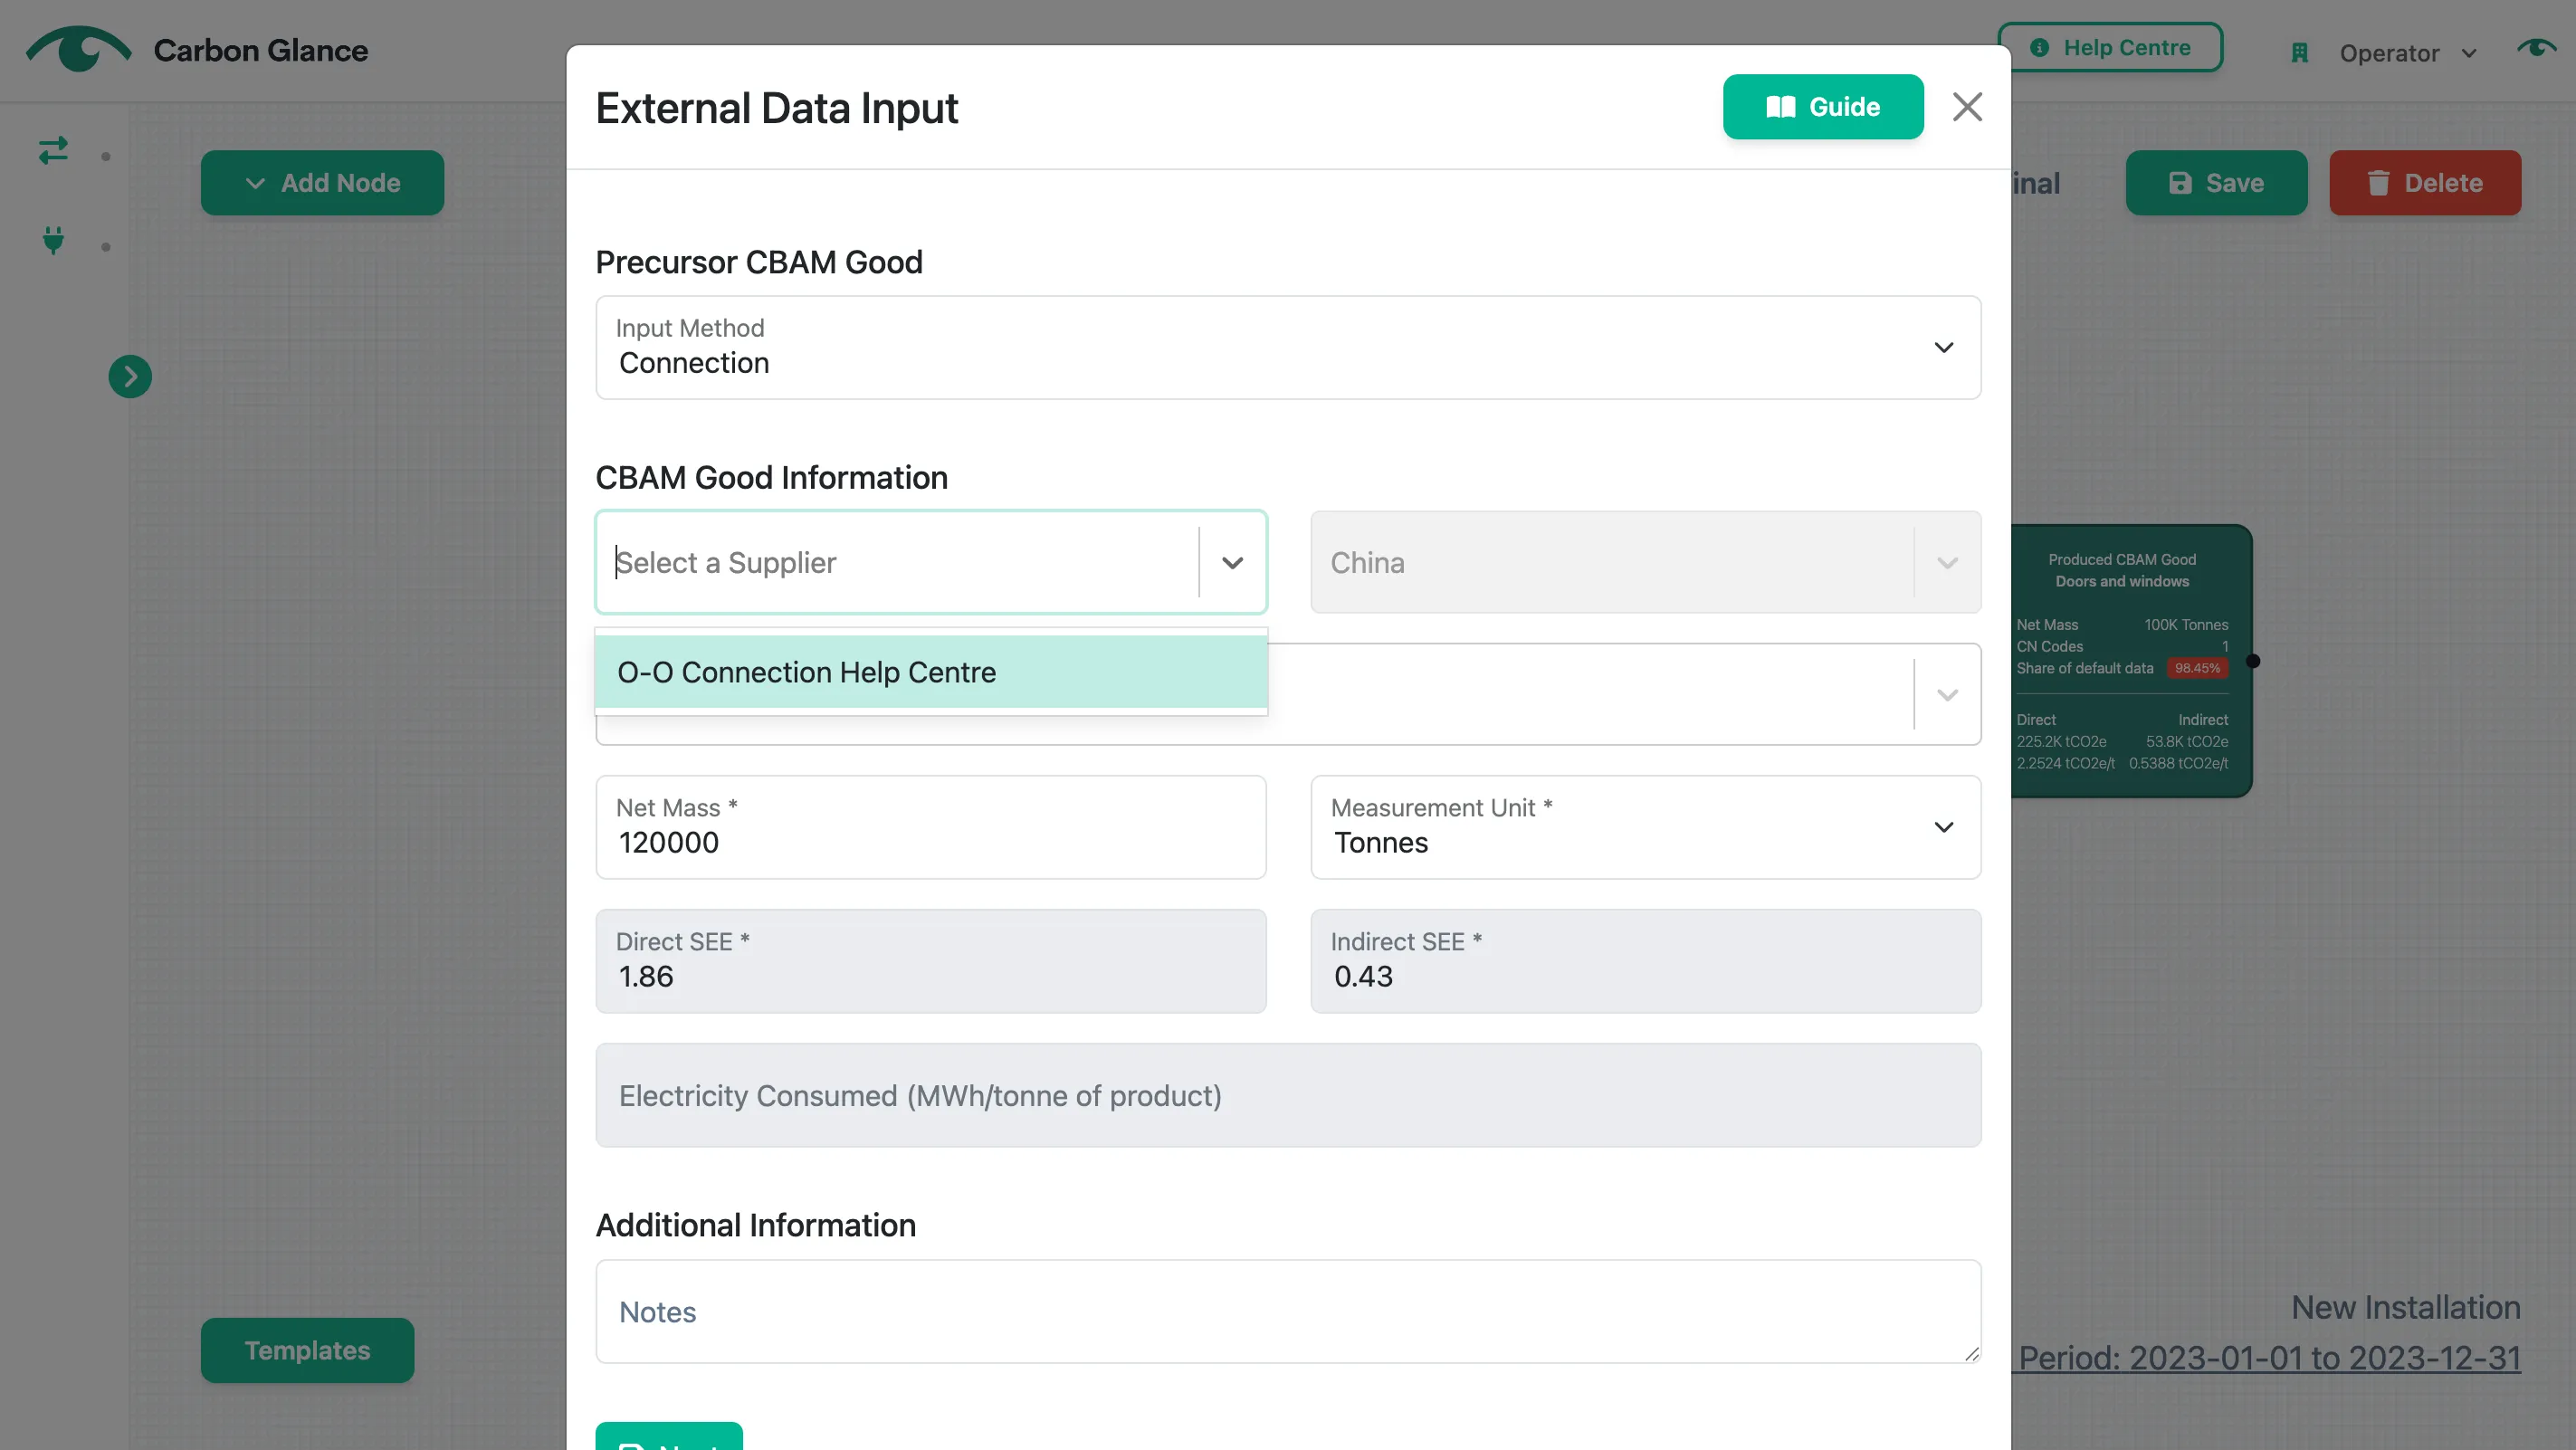Click the node's connection handle dot
Viewport: 2576px width, 1450px height.
point(2252,661)
